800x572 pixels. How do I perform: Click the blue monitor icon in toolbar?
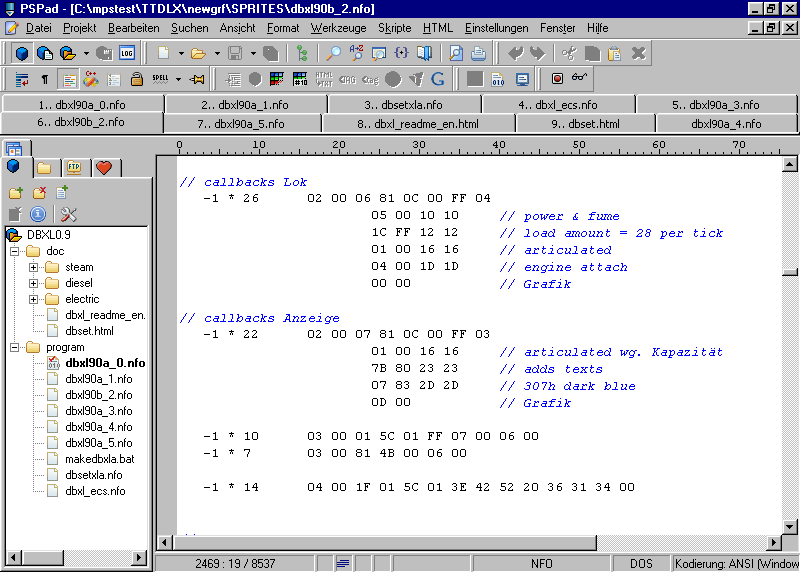522,79
